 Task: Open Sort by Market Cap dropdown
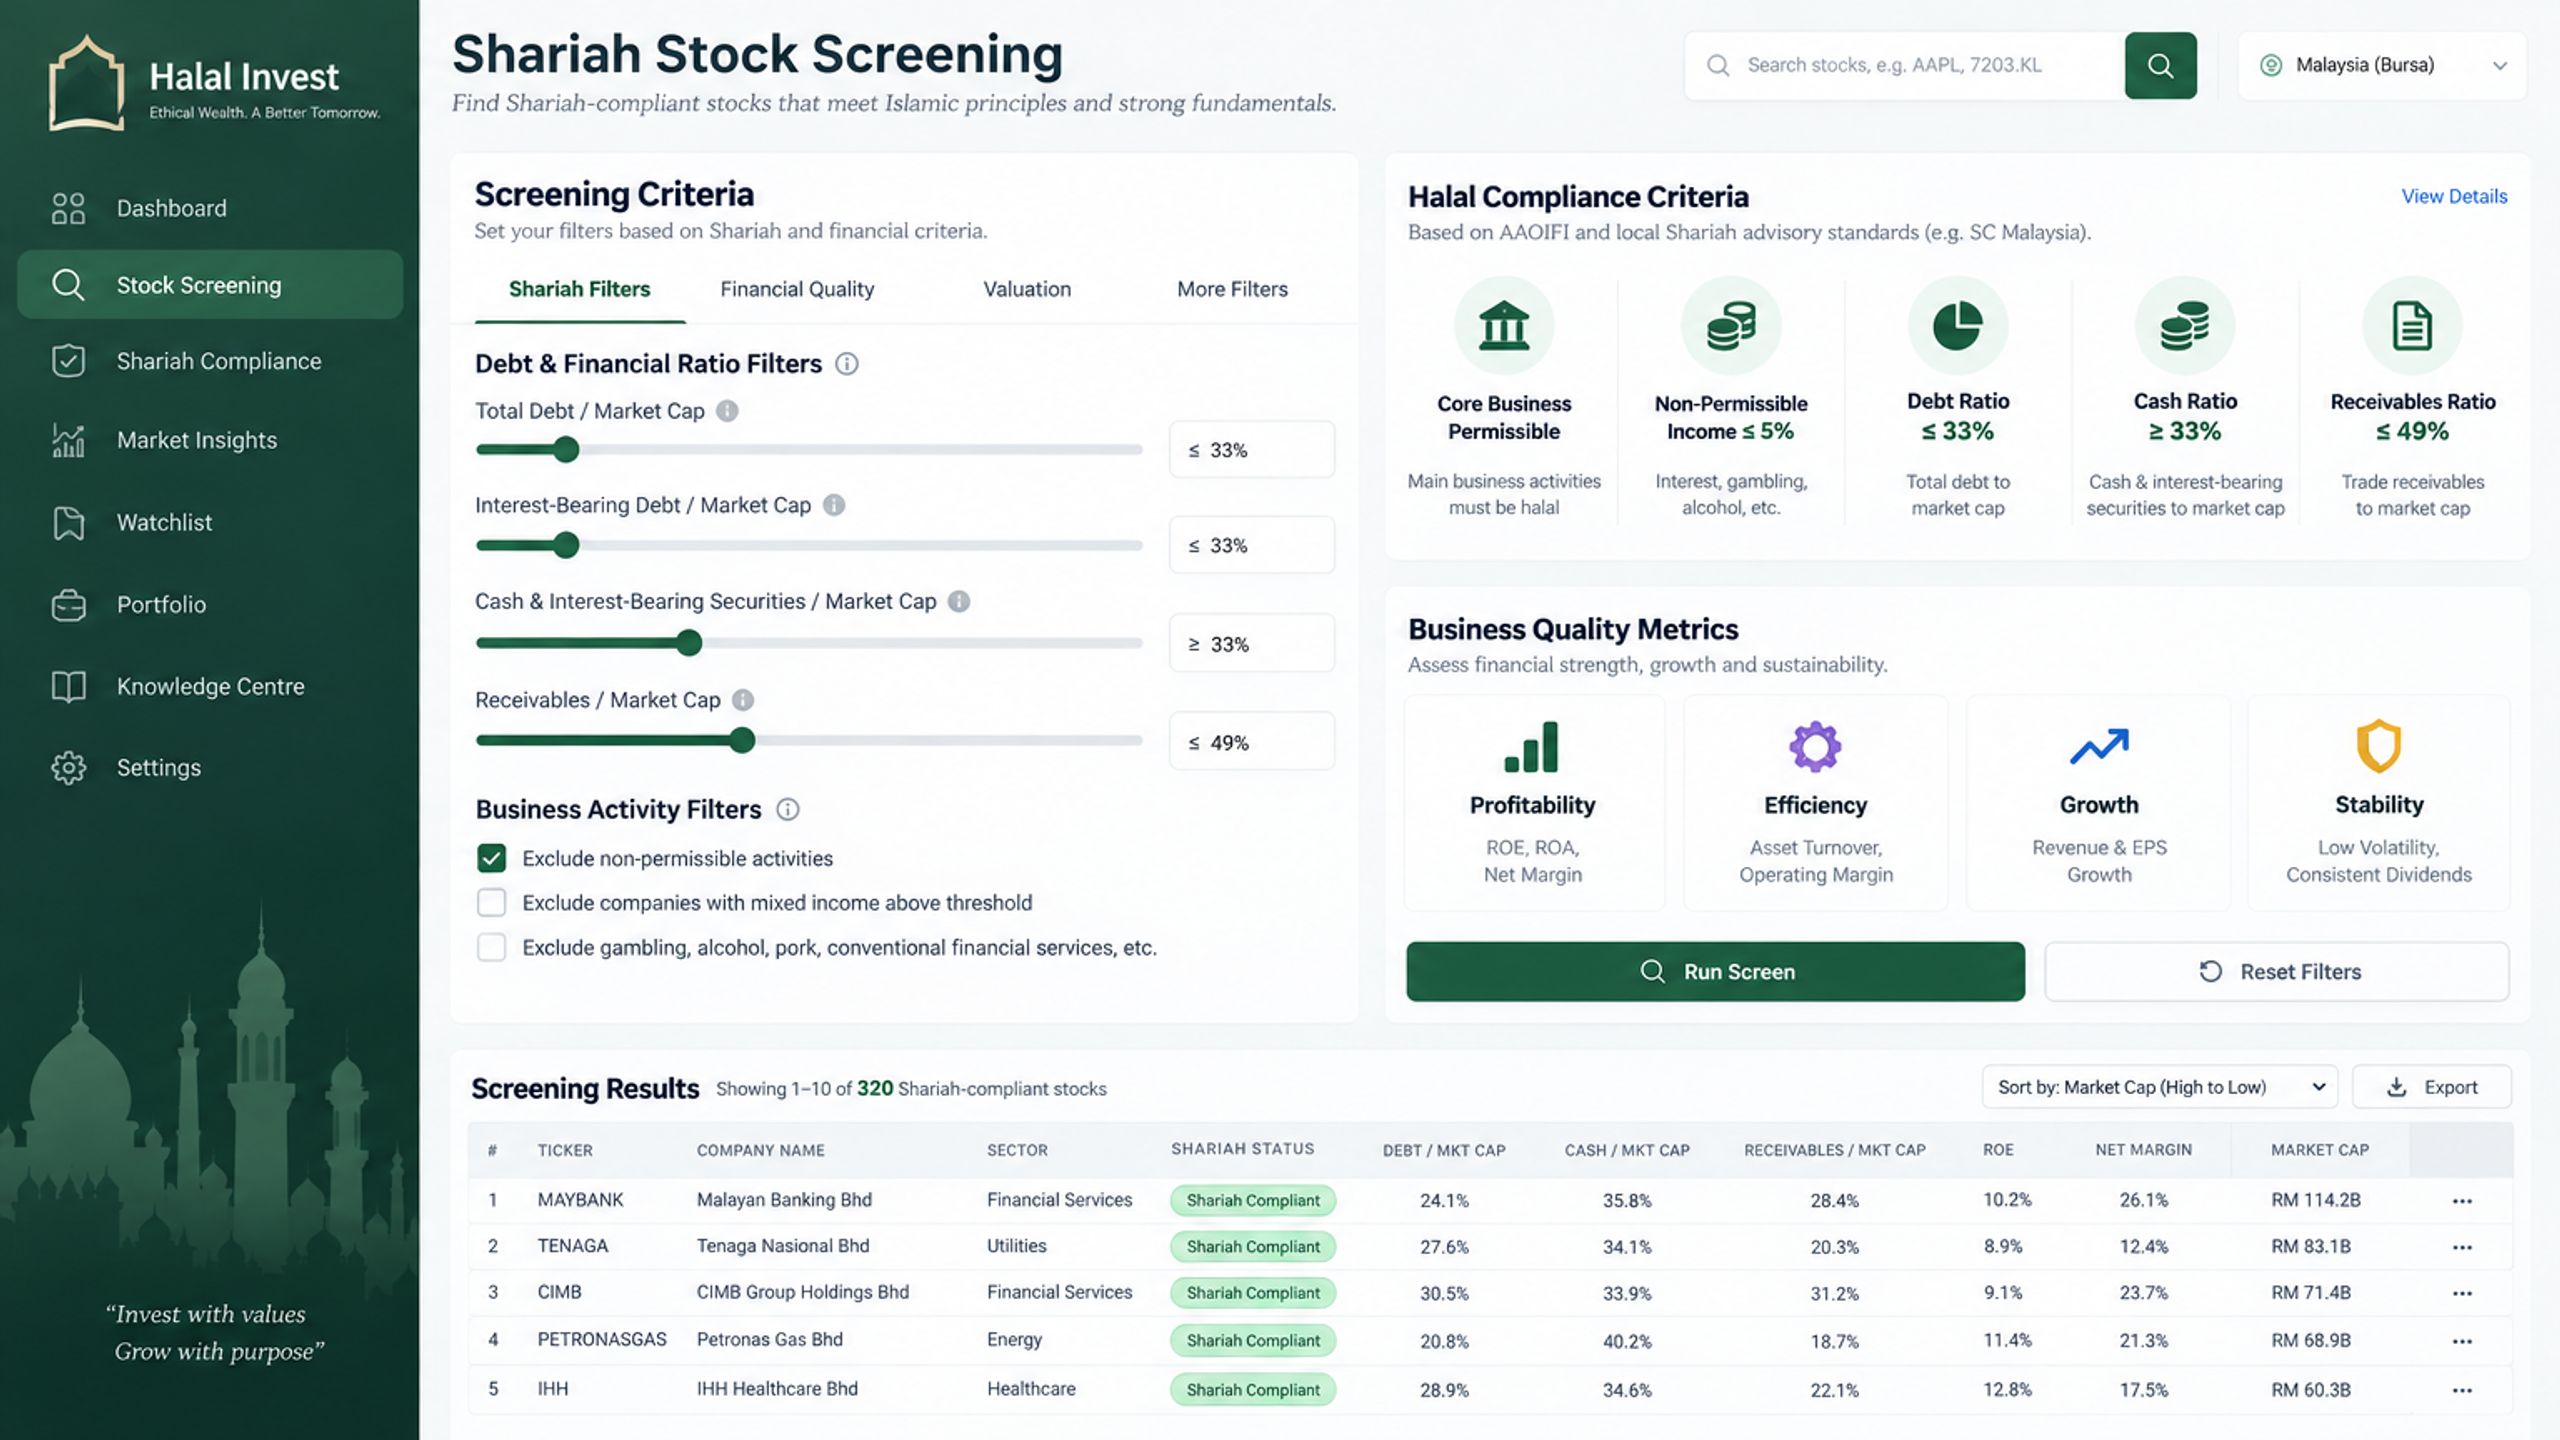(x=2159, y=1087)
